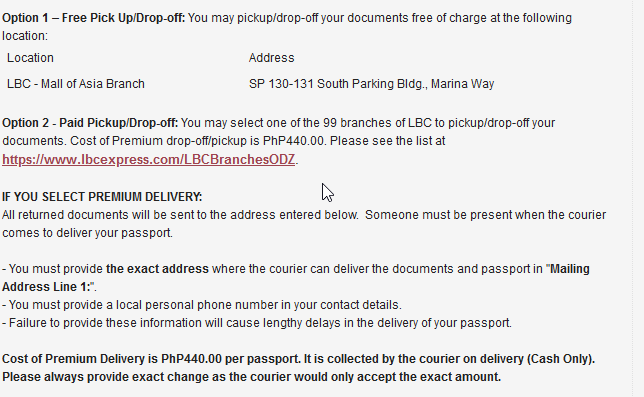Viewport: 644px width, 397px height.
Task: Click 'Cost of Premium Delivery is PhP440.00' text
Action: 112,359
